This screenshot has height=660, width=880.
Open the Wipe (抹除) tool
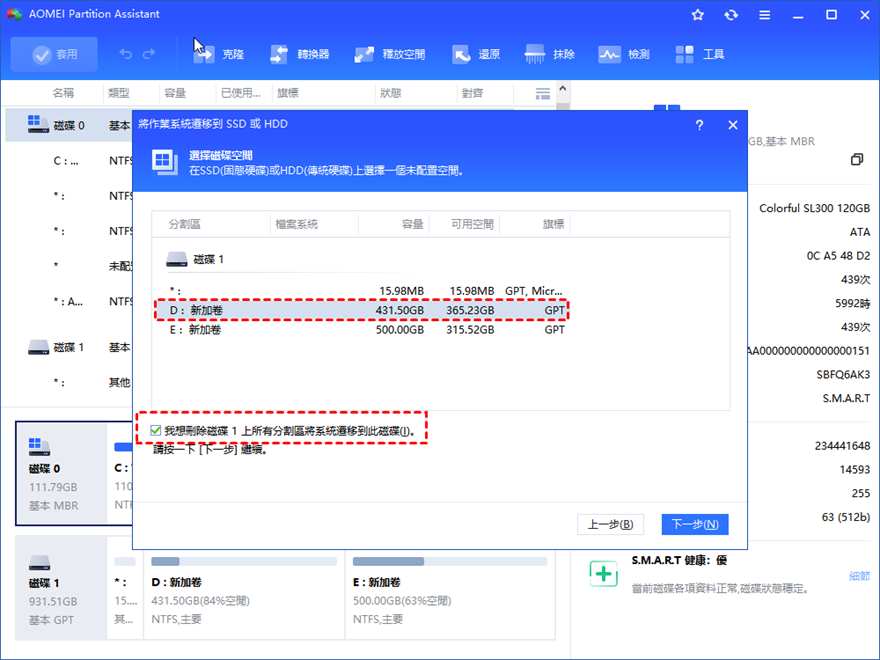tap(550, 54)
